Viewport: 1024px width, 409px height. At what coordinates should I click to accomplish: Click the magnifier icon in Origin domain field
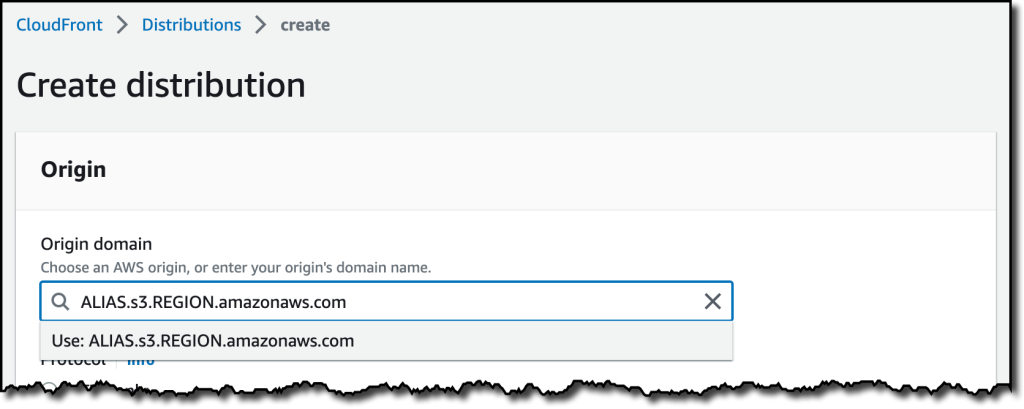(60, 302)
